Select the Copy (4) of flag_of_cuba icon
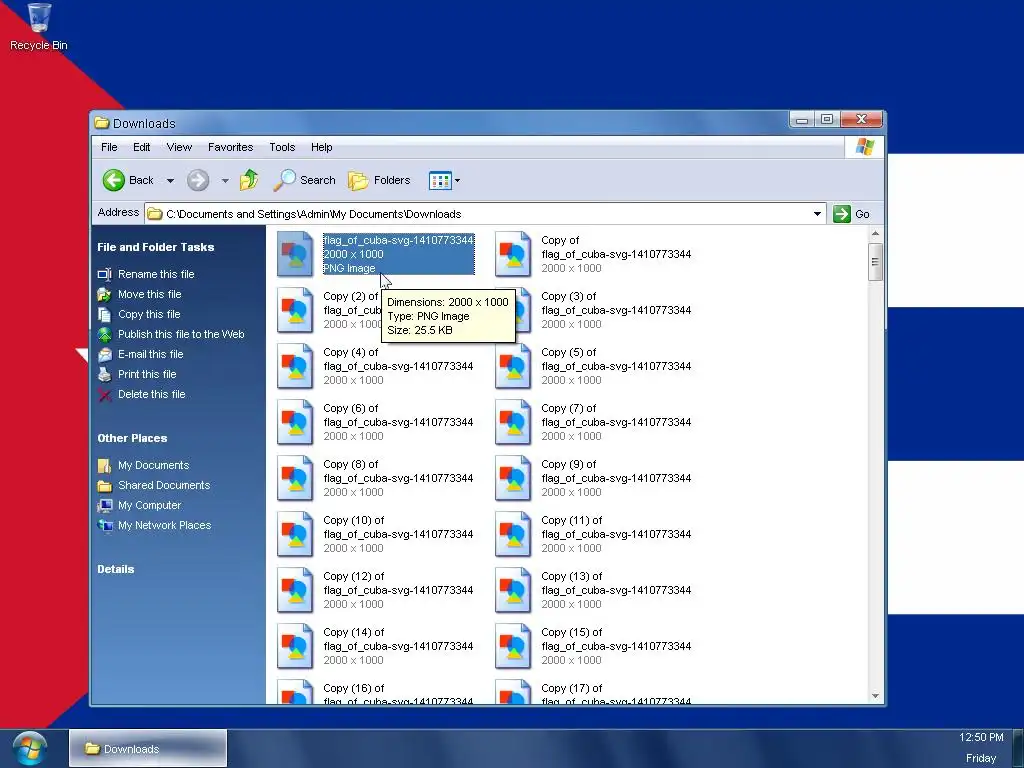Image resolution: width=1024 pixels, height=768 pixels. tap(295, 366)
